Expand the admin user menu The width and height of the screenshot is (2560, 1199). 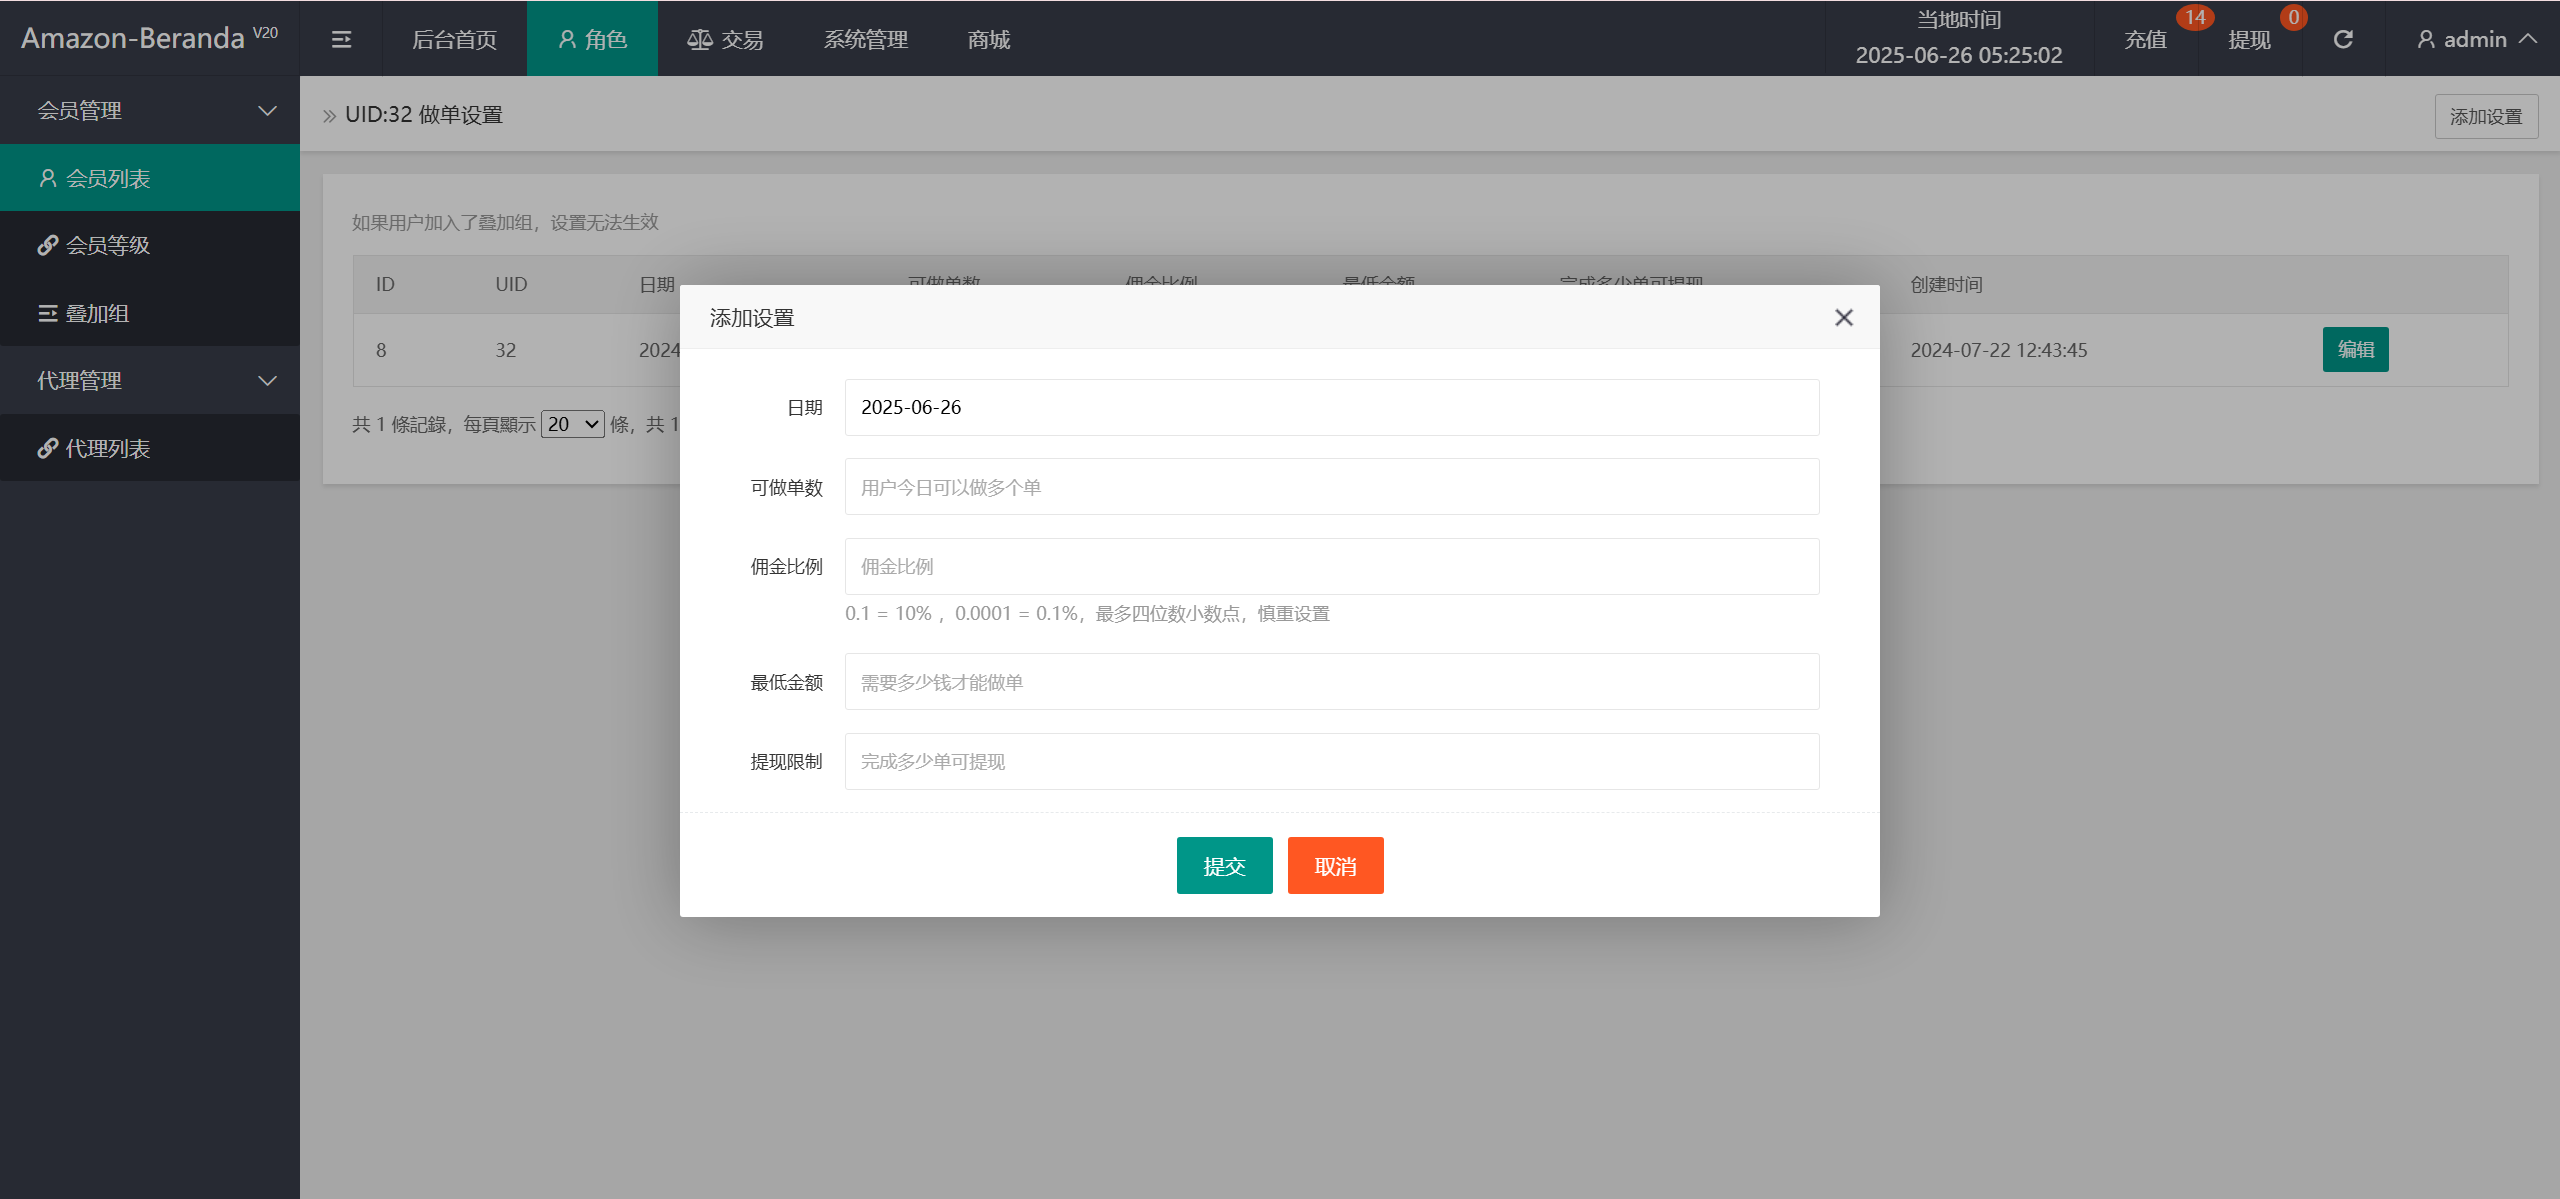(2476, 39)
